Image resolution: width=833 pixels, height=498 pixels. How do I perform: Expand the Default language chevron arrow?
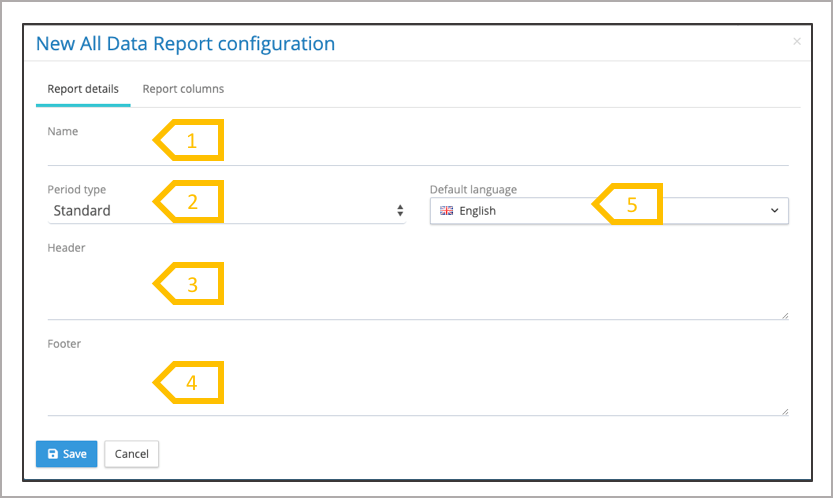click(775, 211)
